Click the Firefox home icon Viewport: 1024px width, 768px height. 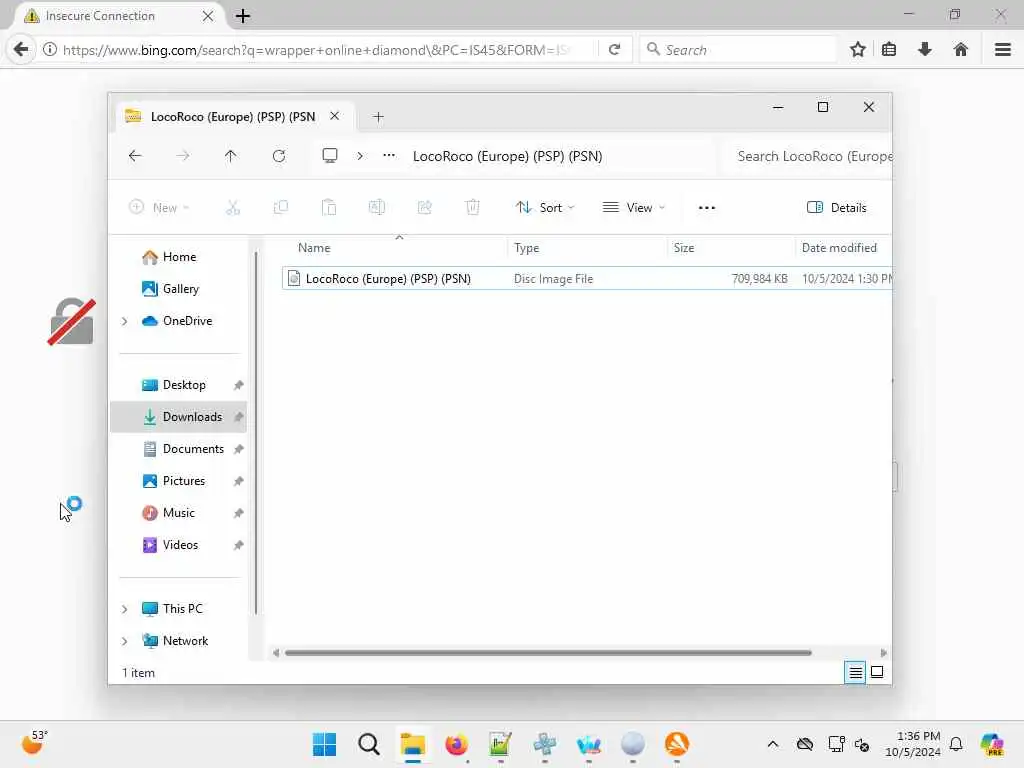pyautogui.click(x=961, y=50)
